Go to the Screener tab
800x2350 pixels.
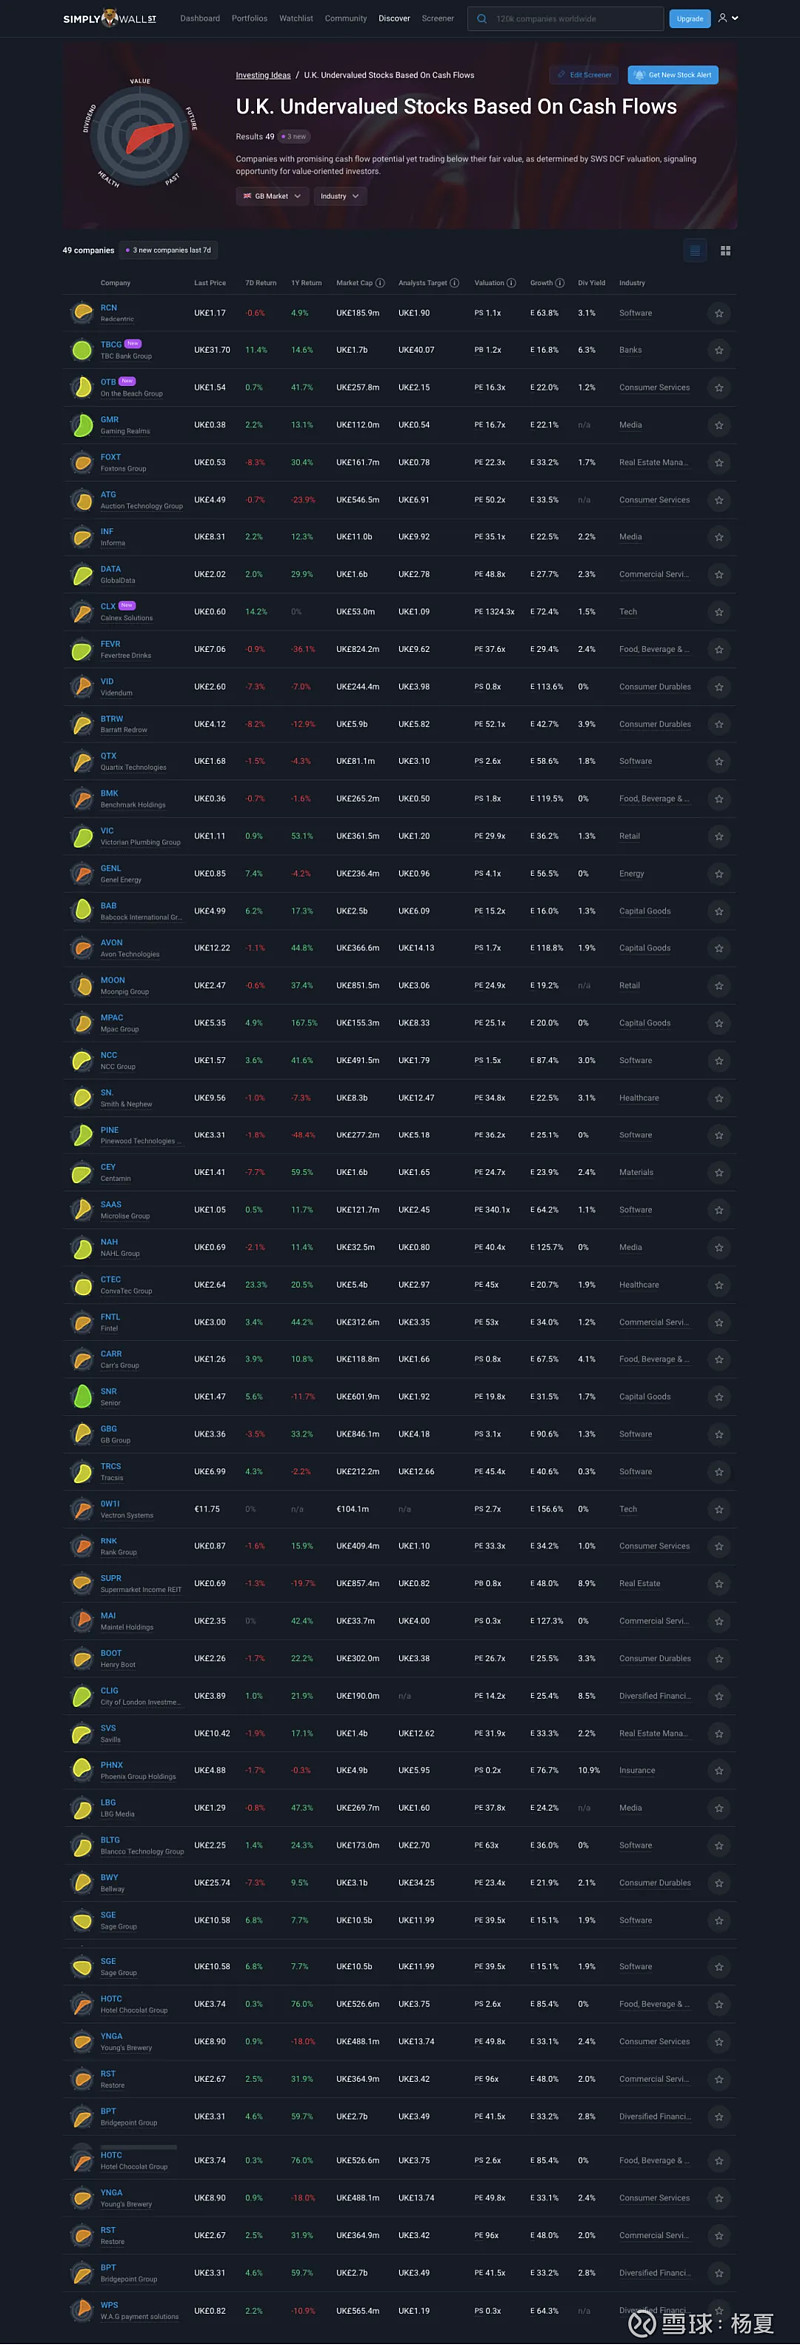coord(437,18)
